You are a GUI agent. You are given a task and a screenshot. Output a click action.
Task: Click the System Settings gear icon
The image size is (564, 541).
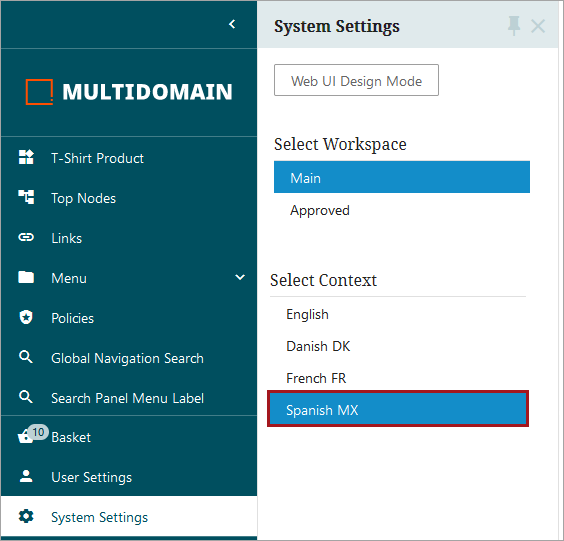point(26,516)
